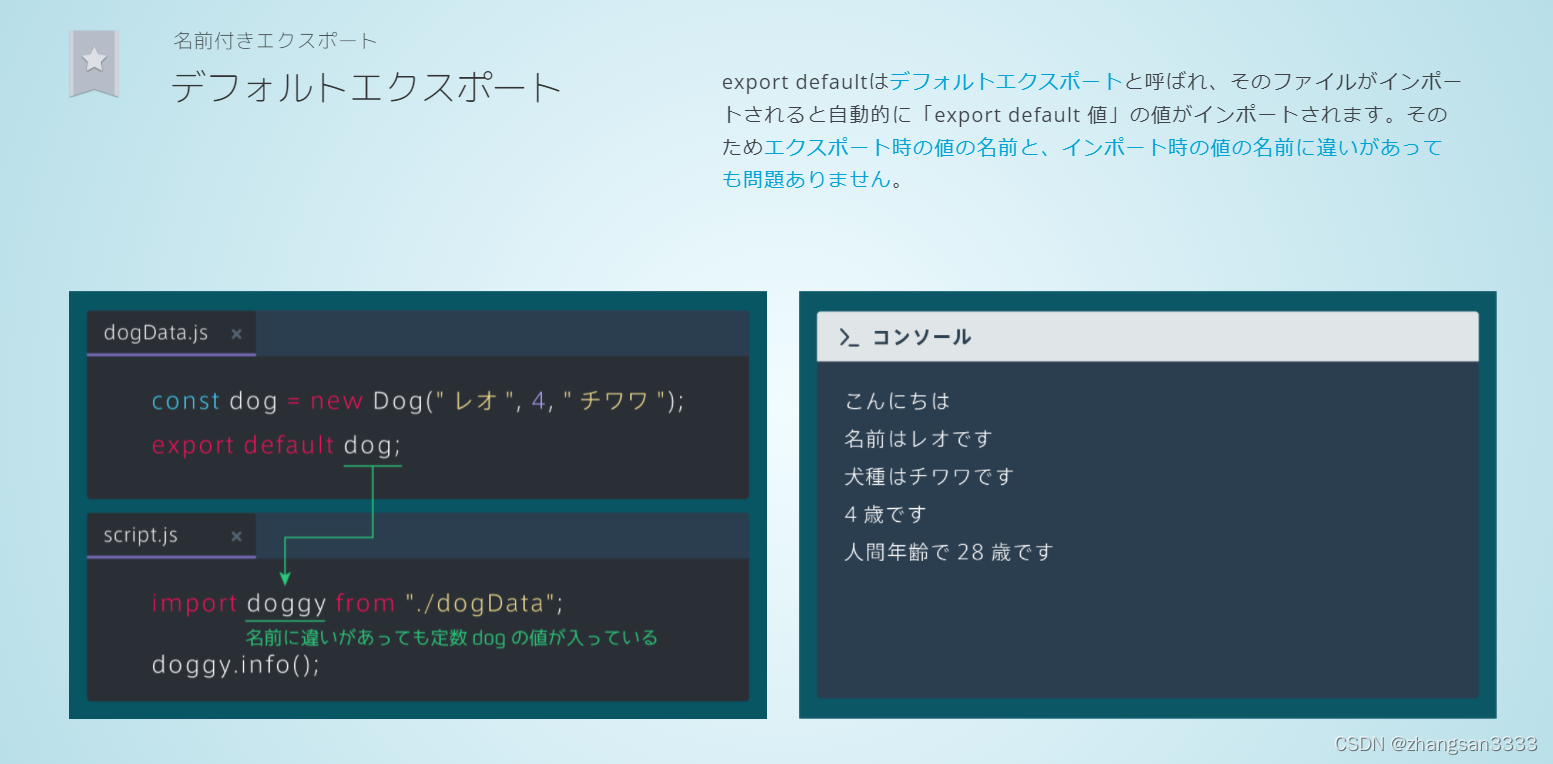Click the 名前付きエクスポート subtitle
Viewport: 1553px width, 764px height.
click(x=275, y=41)
